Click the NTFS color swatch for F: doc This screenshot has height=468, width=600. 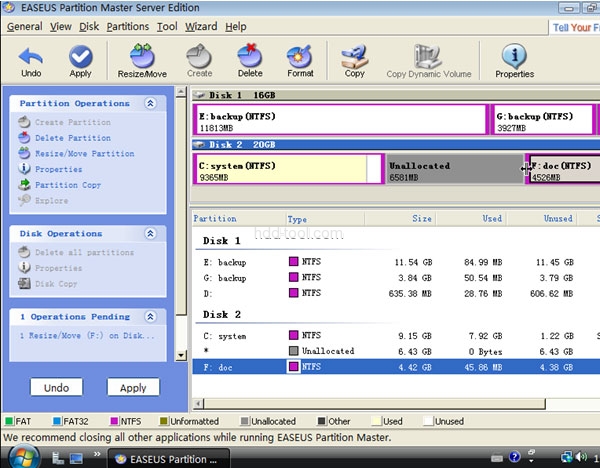click(293, 367)
